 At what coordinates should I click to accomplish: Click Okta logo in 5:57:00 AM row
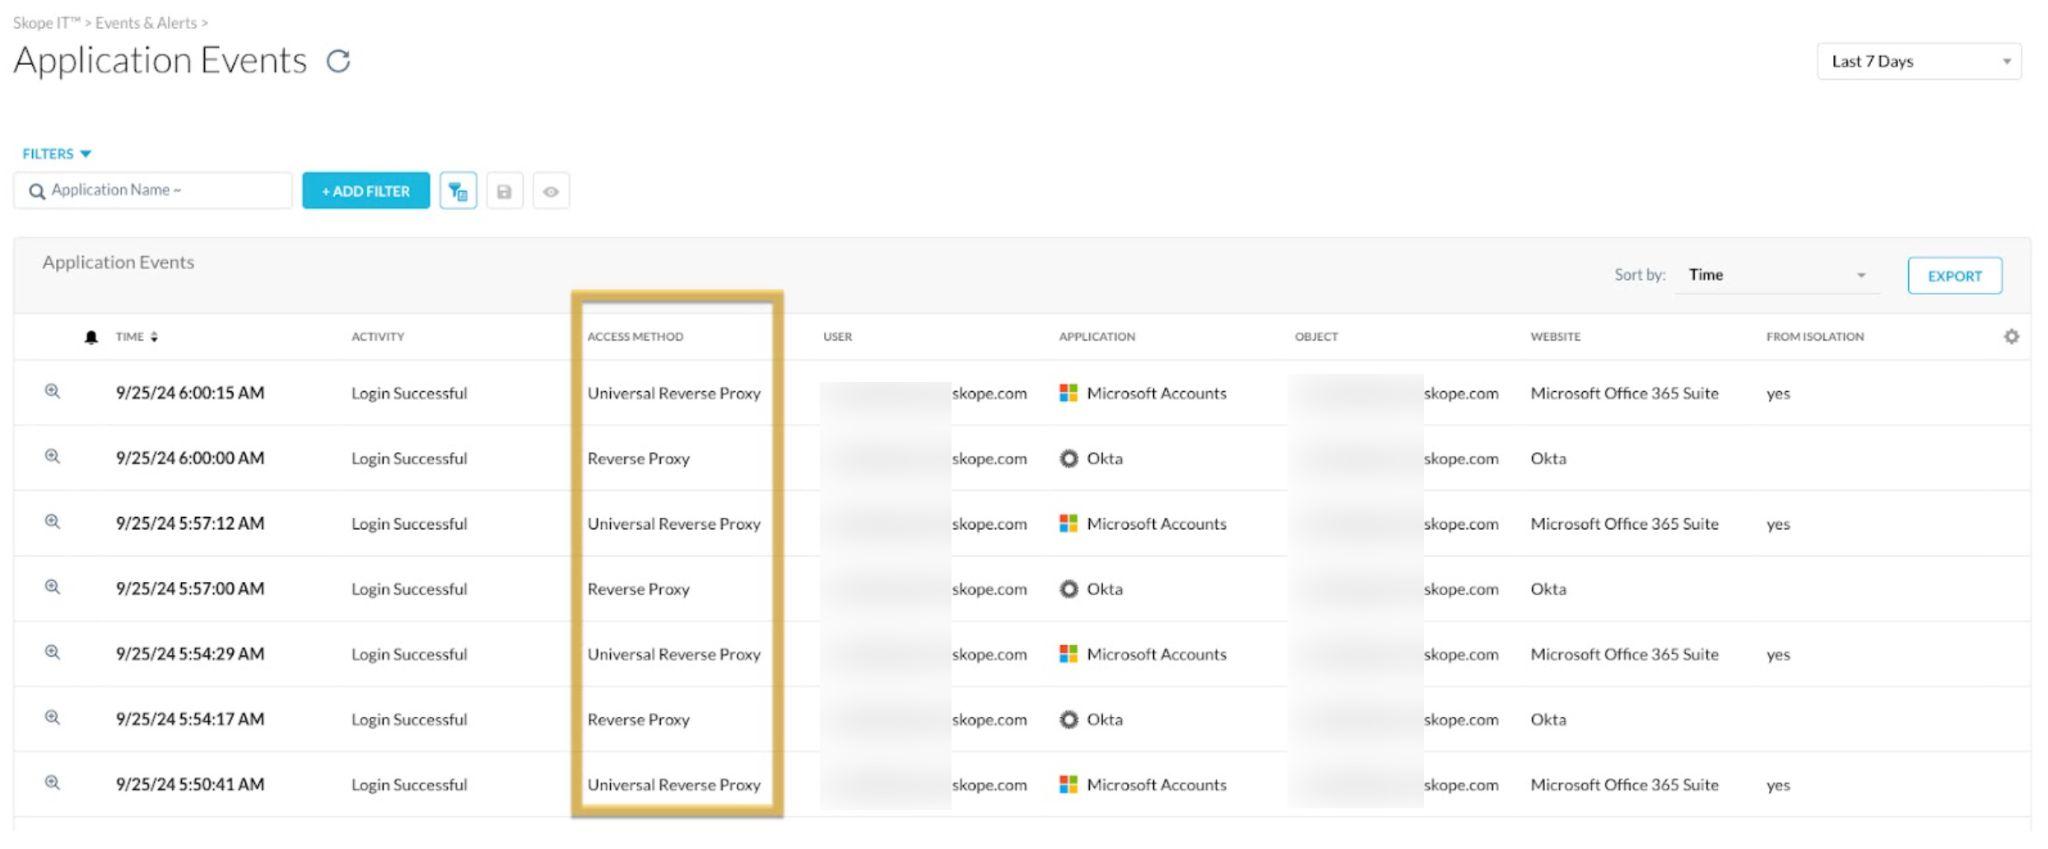pyautogui.click(x=1068, y=589)
